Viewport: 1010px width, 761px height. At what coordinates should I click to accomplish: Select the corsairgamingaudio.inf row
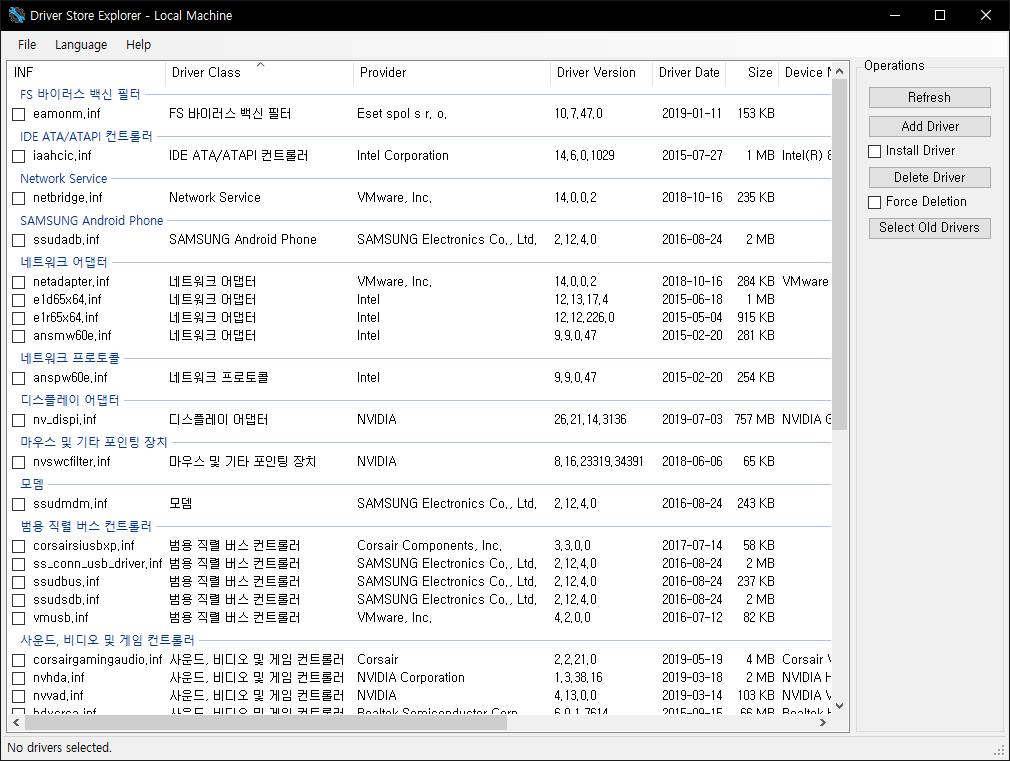point(421,660)
